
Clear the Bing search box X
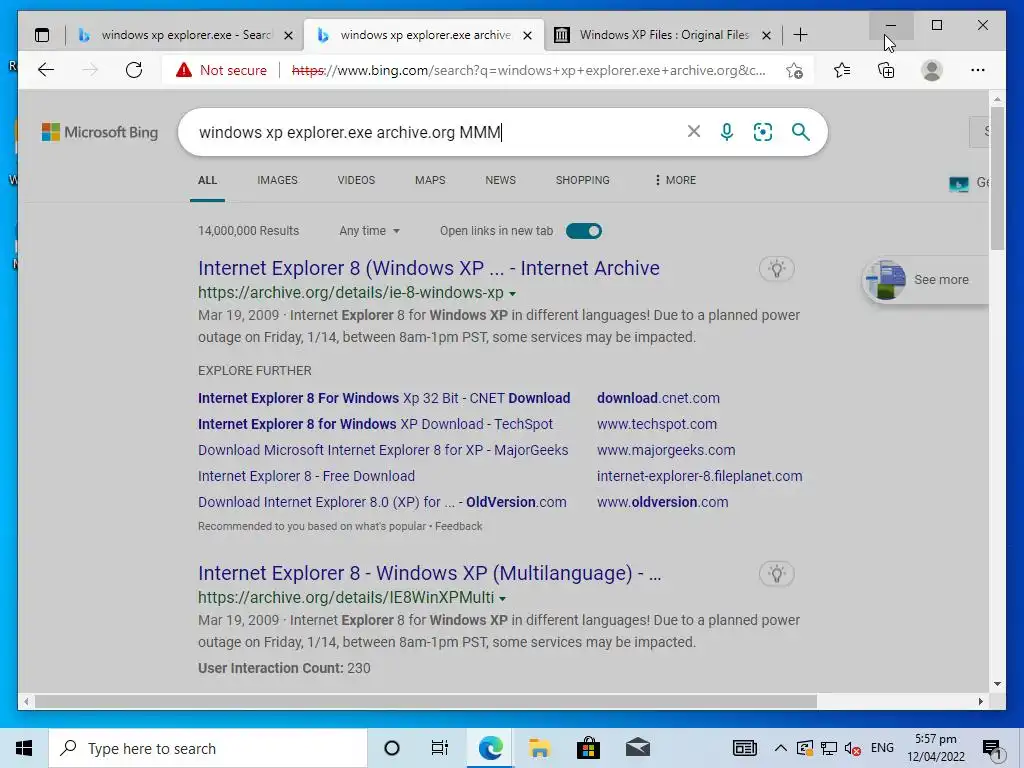(x=694, y=131)
